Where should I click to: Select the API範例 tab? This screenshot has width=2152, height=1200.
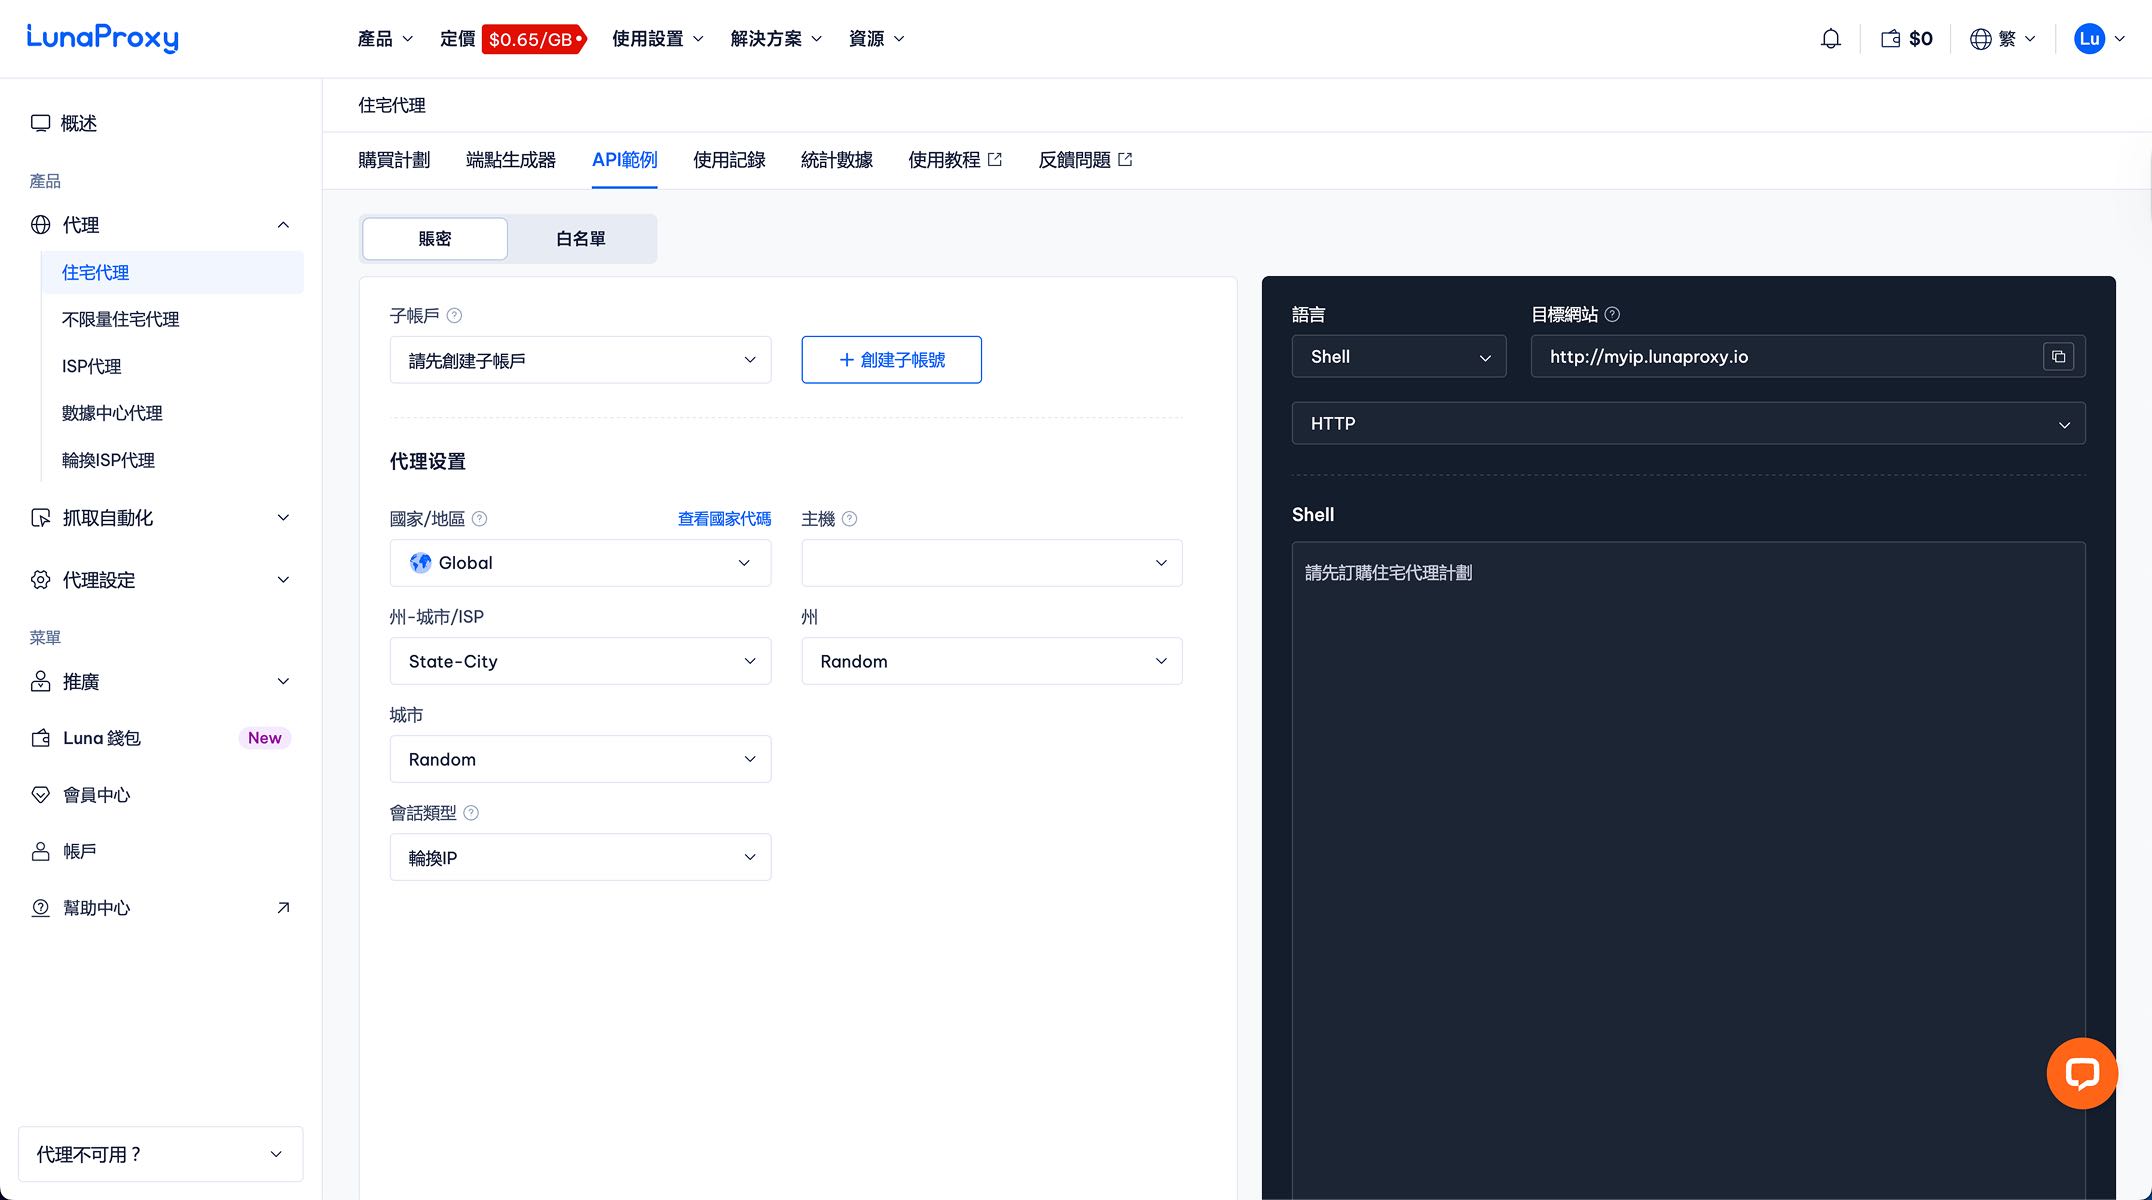coord(624,160)
